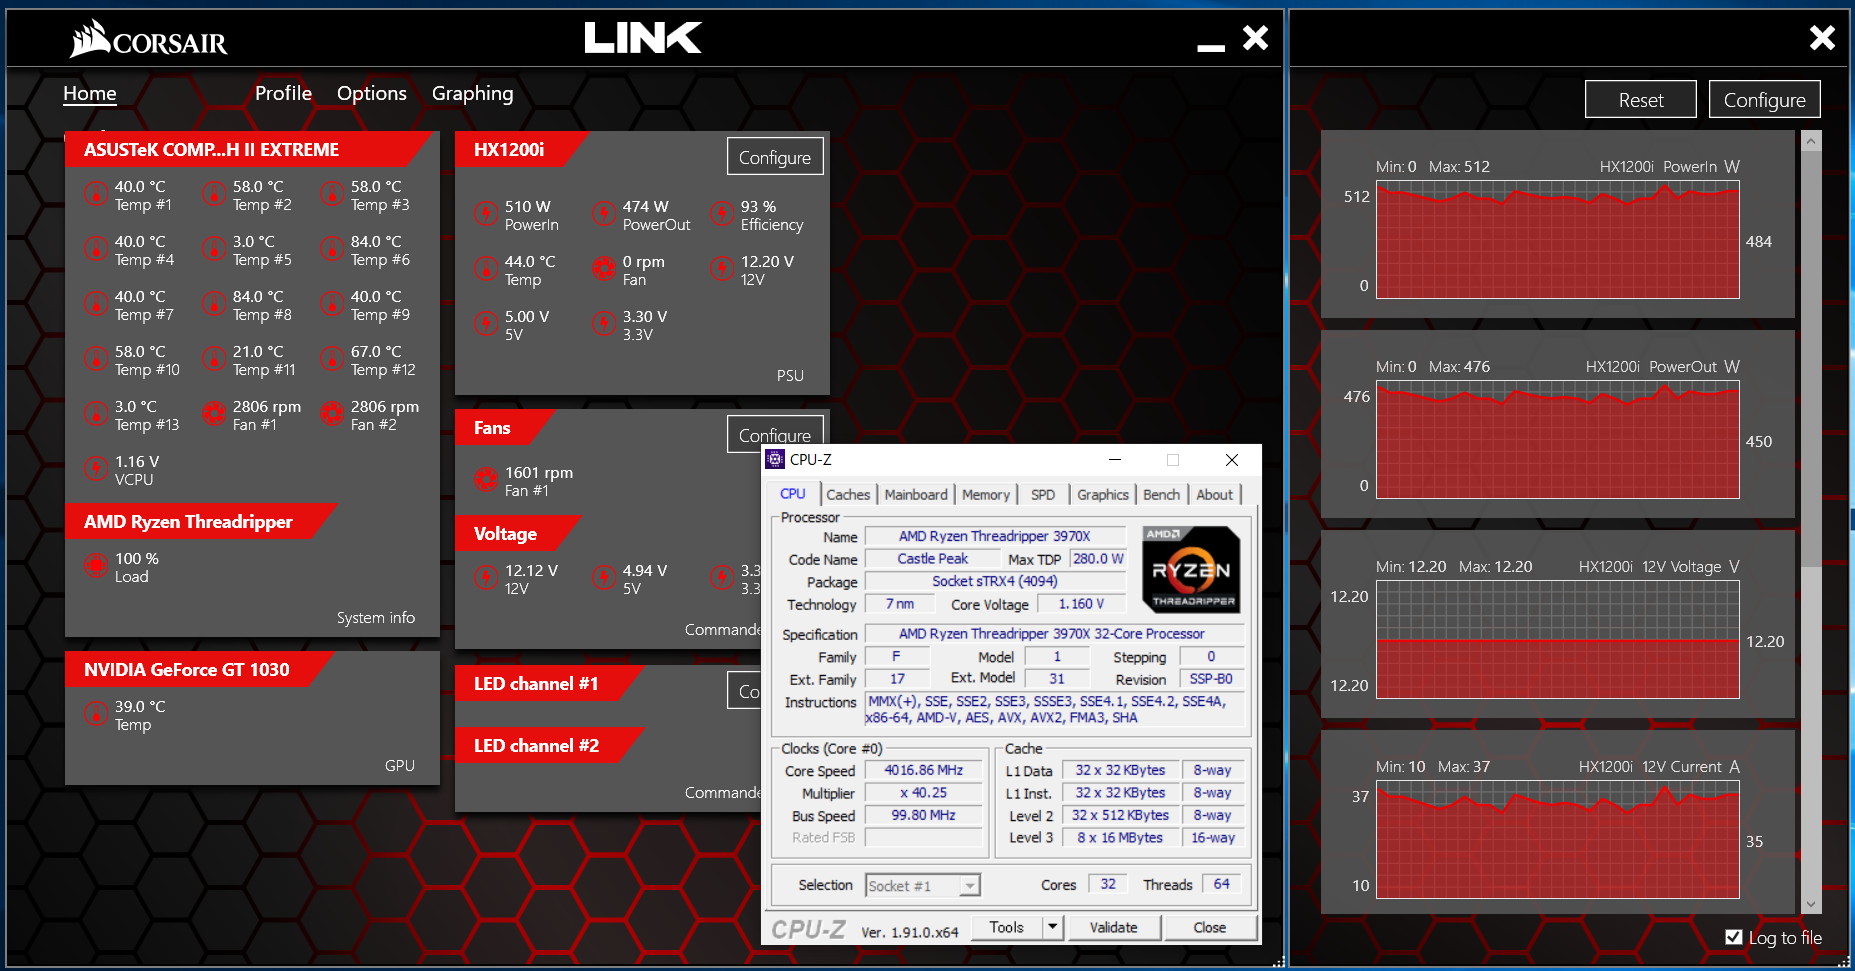The height and width of the screenshot is (971, 1855).
Task: Click the Ryzen Threadripper logo in CPU-Z
Action: tap(1191, 570)
